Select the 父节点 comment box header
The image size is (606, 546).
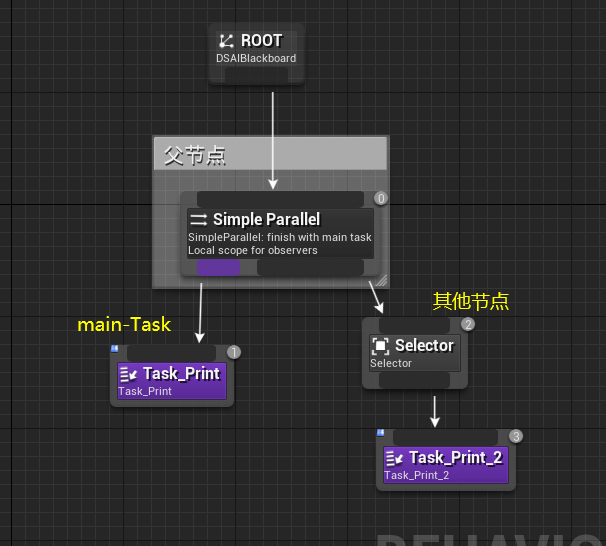click(x=271, y=154)
